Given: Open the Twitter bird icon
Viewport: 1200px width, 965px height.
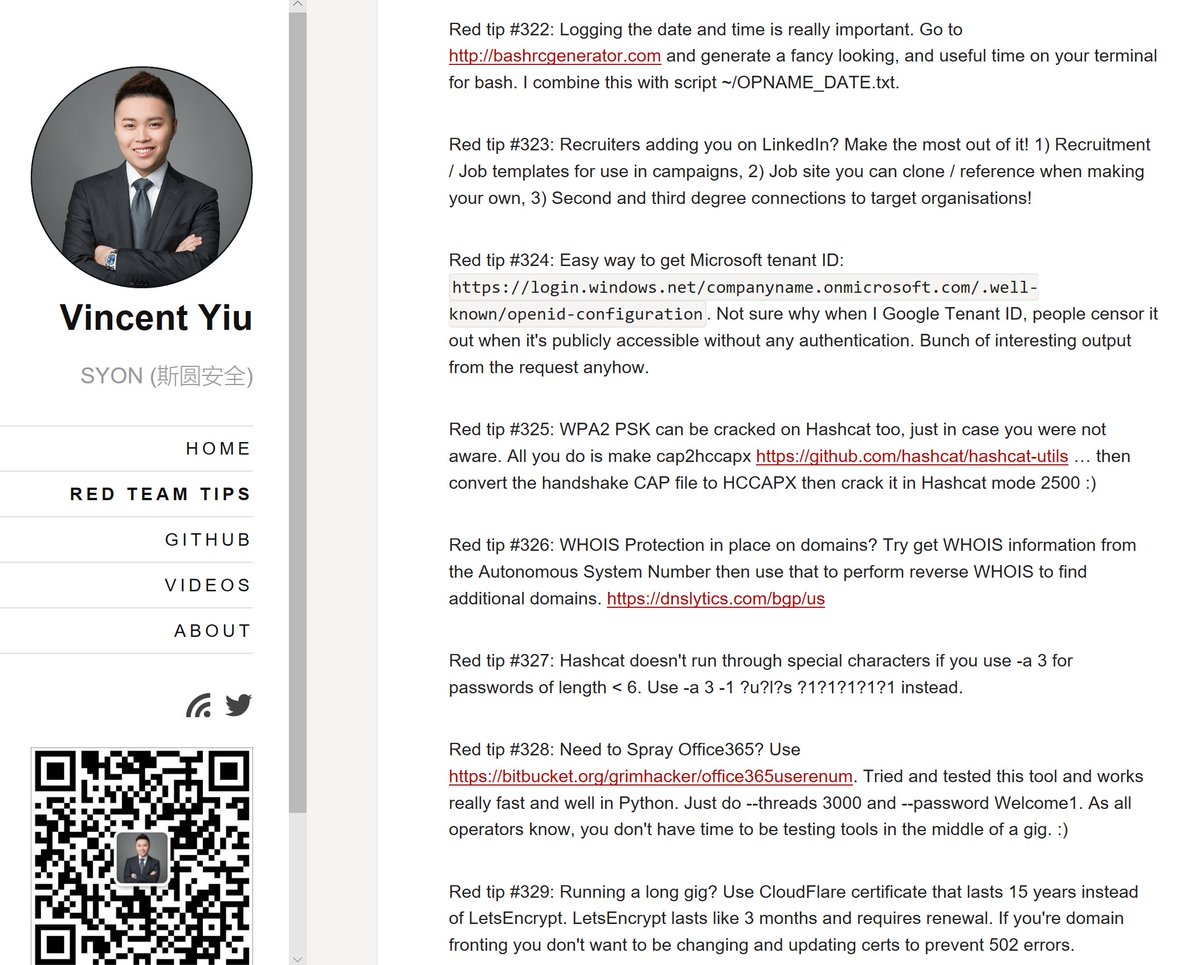Looking at the screenshot, I should [238, 705].
